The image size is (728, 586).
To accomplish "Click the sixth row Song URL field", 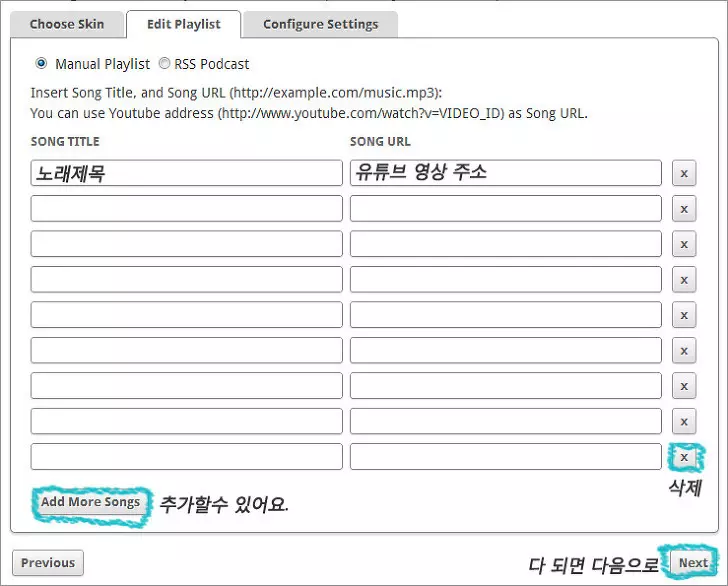I will [x=506, y=351].
